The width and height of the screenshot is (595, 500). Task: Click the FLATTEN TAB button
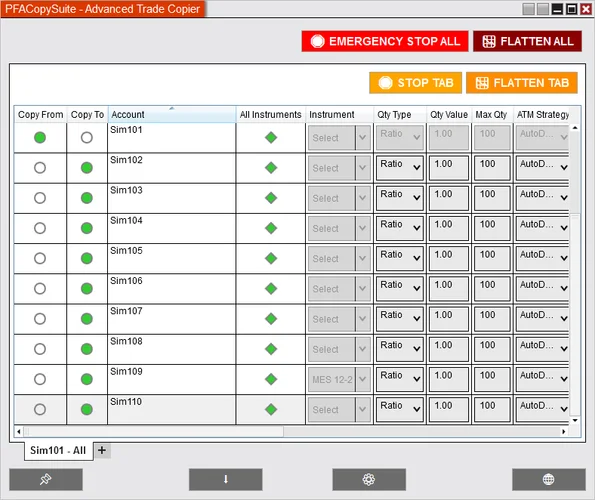(522, 83)
